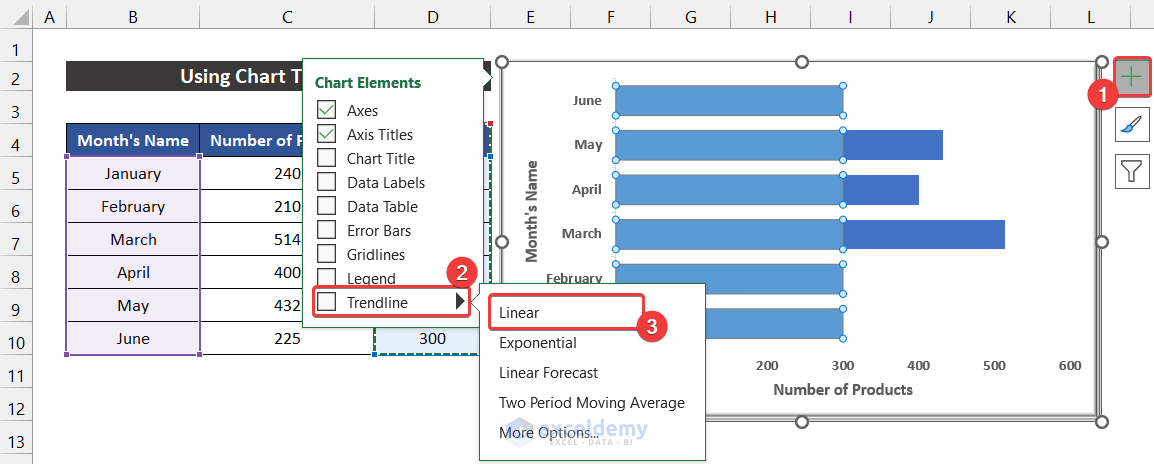The width and height of the screenshot is (1154, 464).
Task: Open the Chart Filters funnel button
Action: click(x=1131, y=172)
